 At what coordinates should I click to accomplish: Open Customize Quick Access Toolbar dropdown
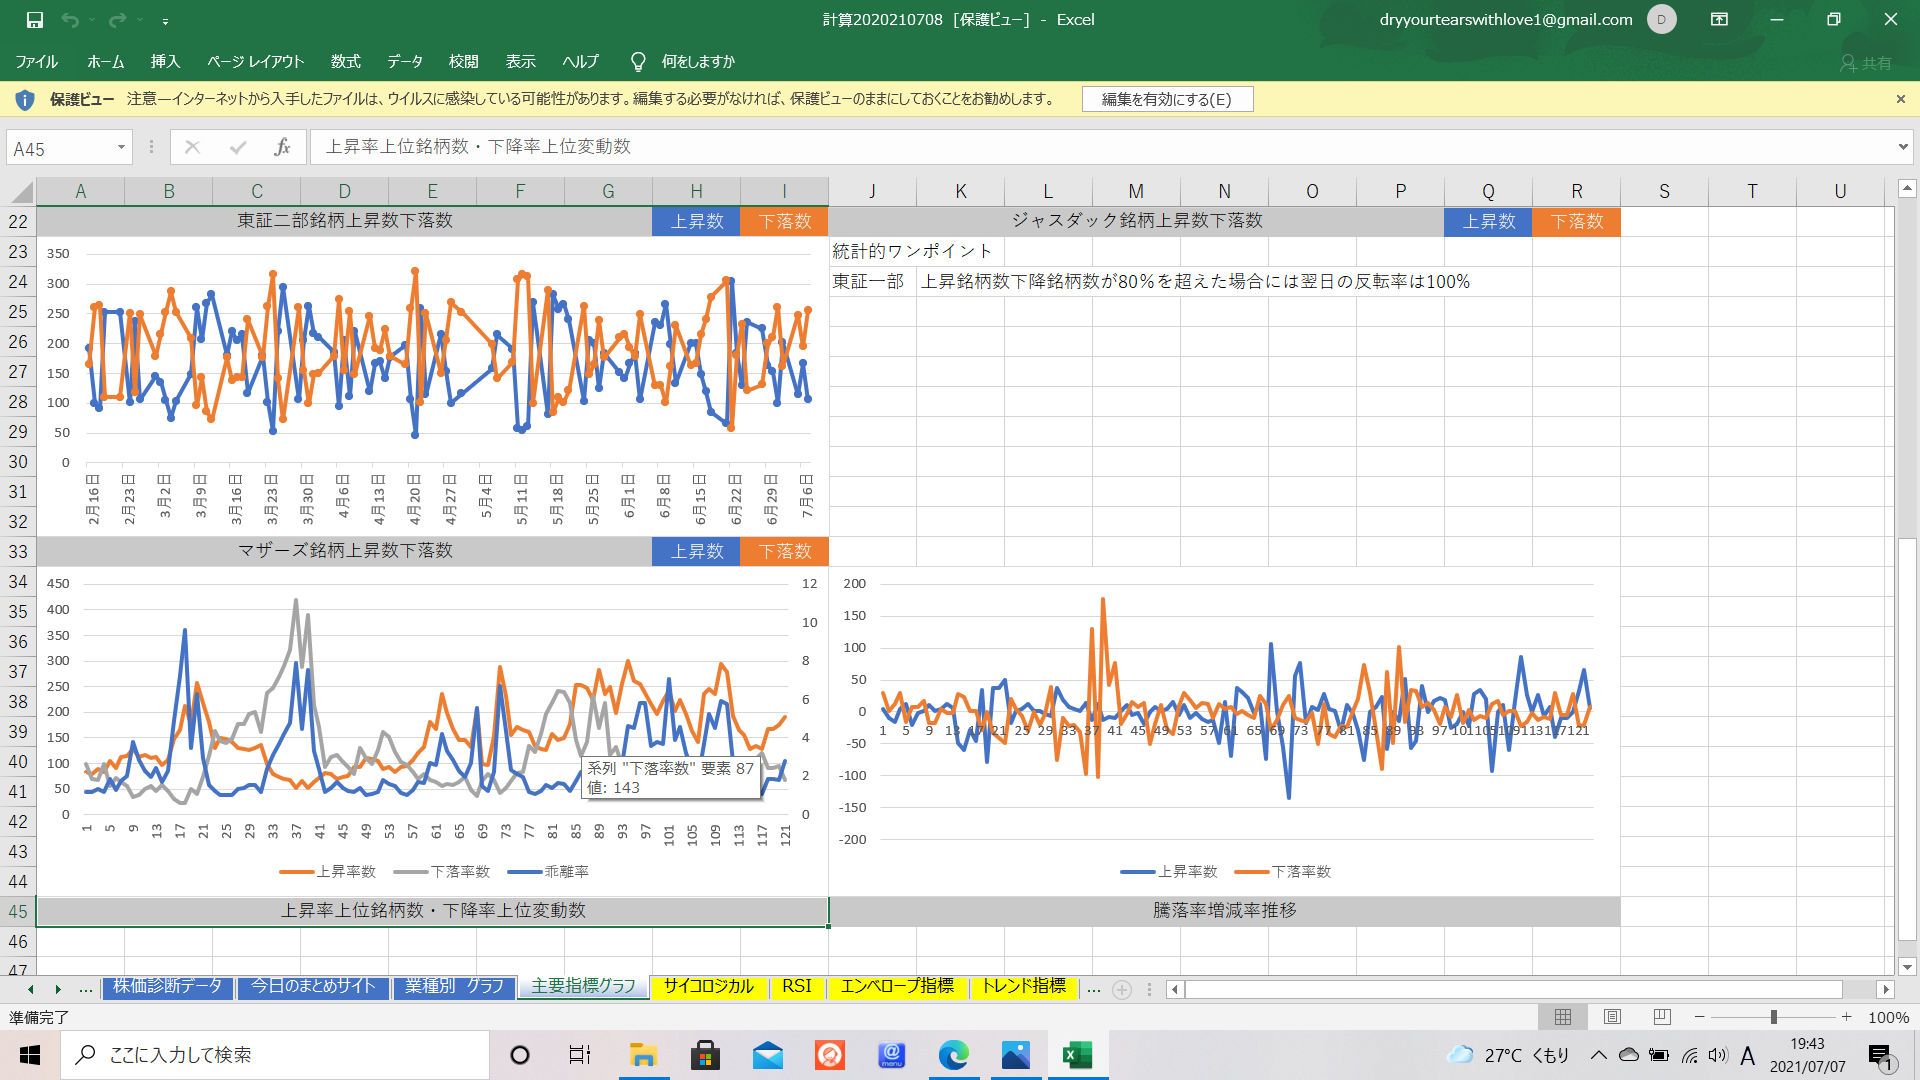click(165, 20)
